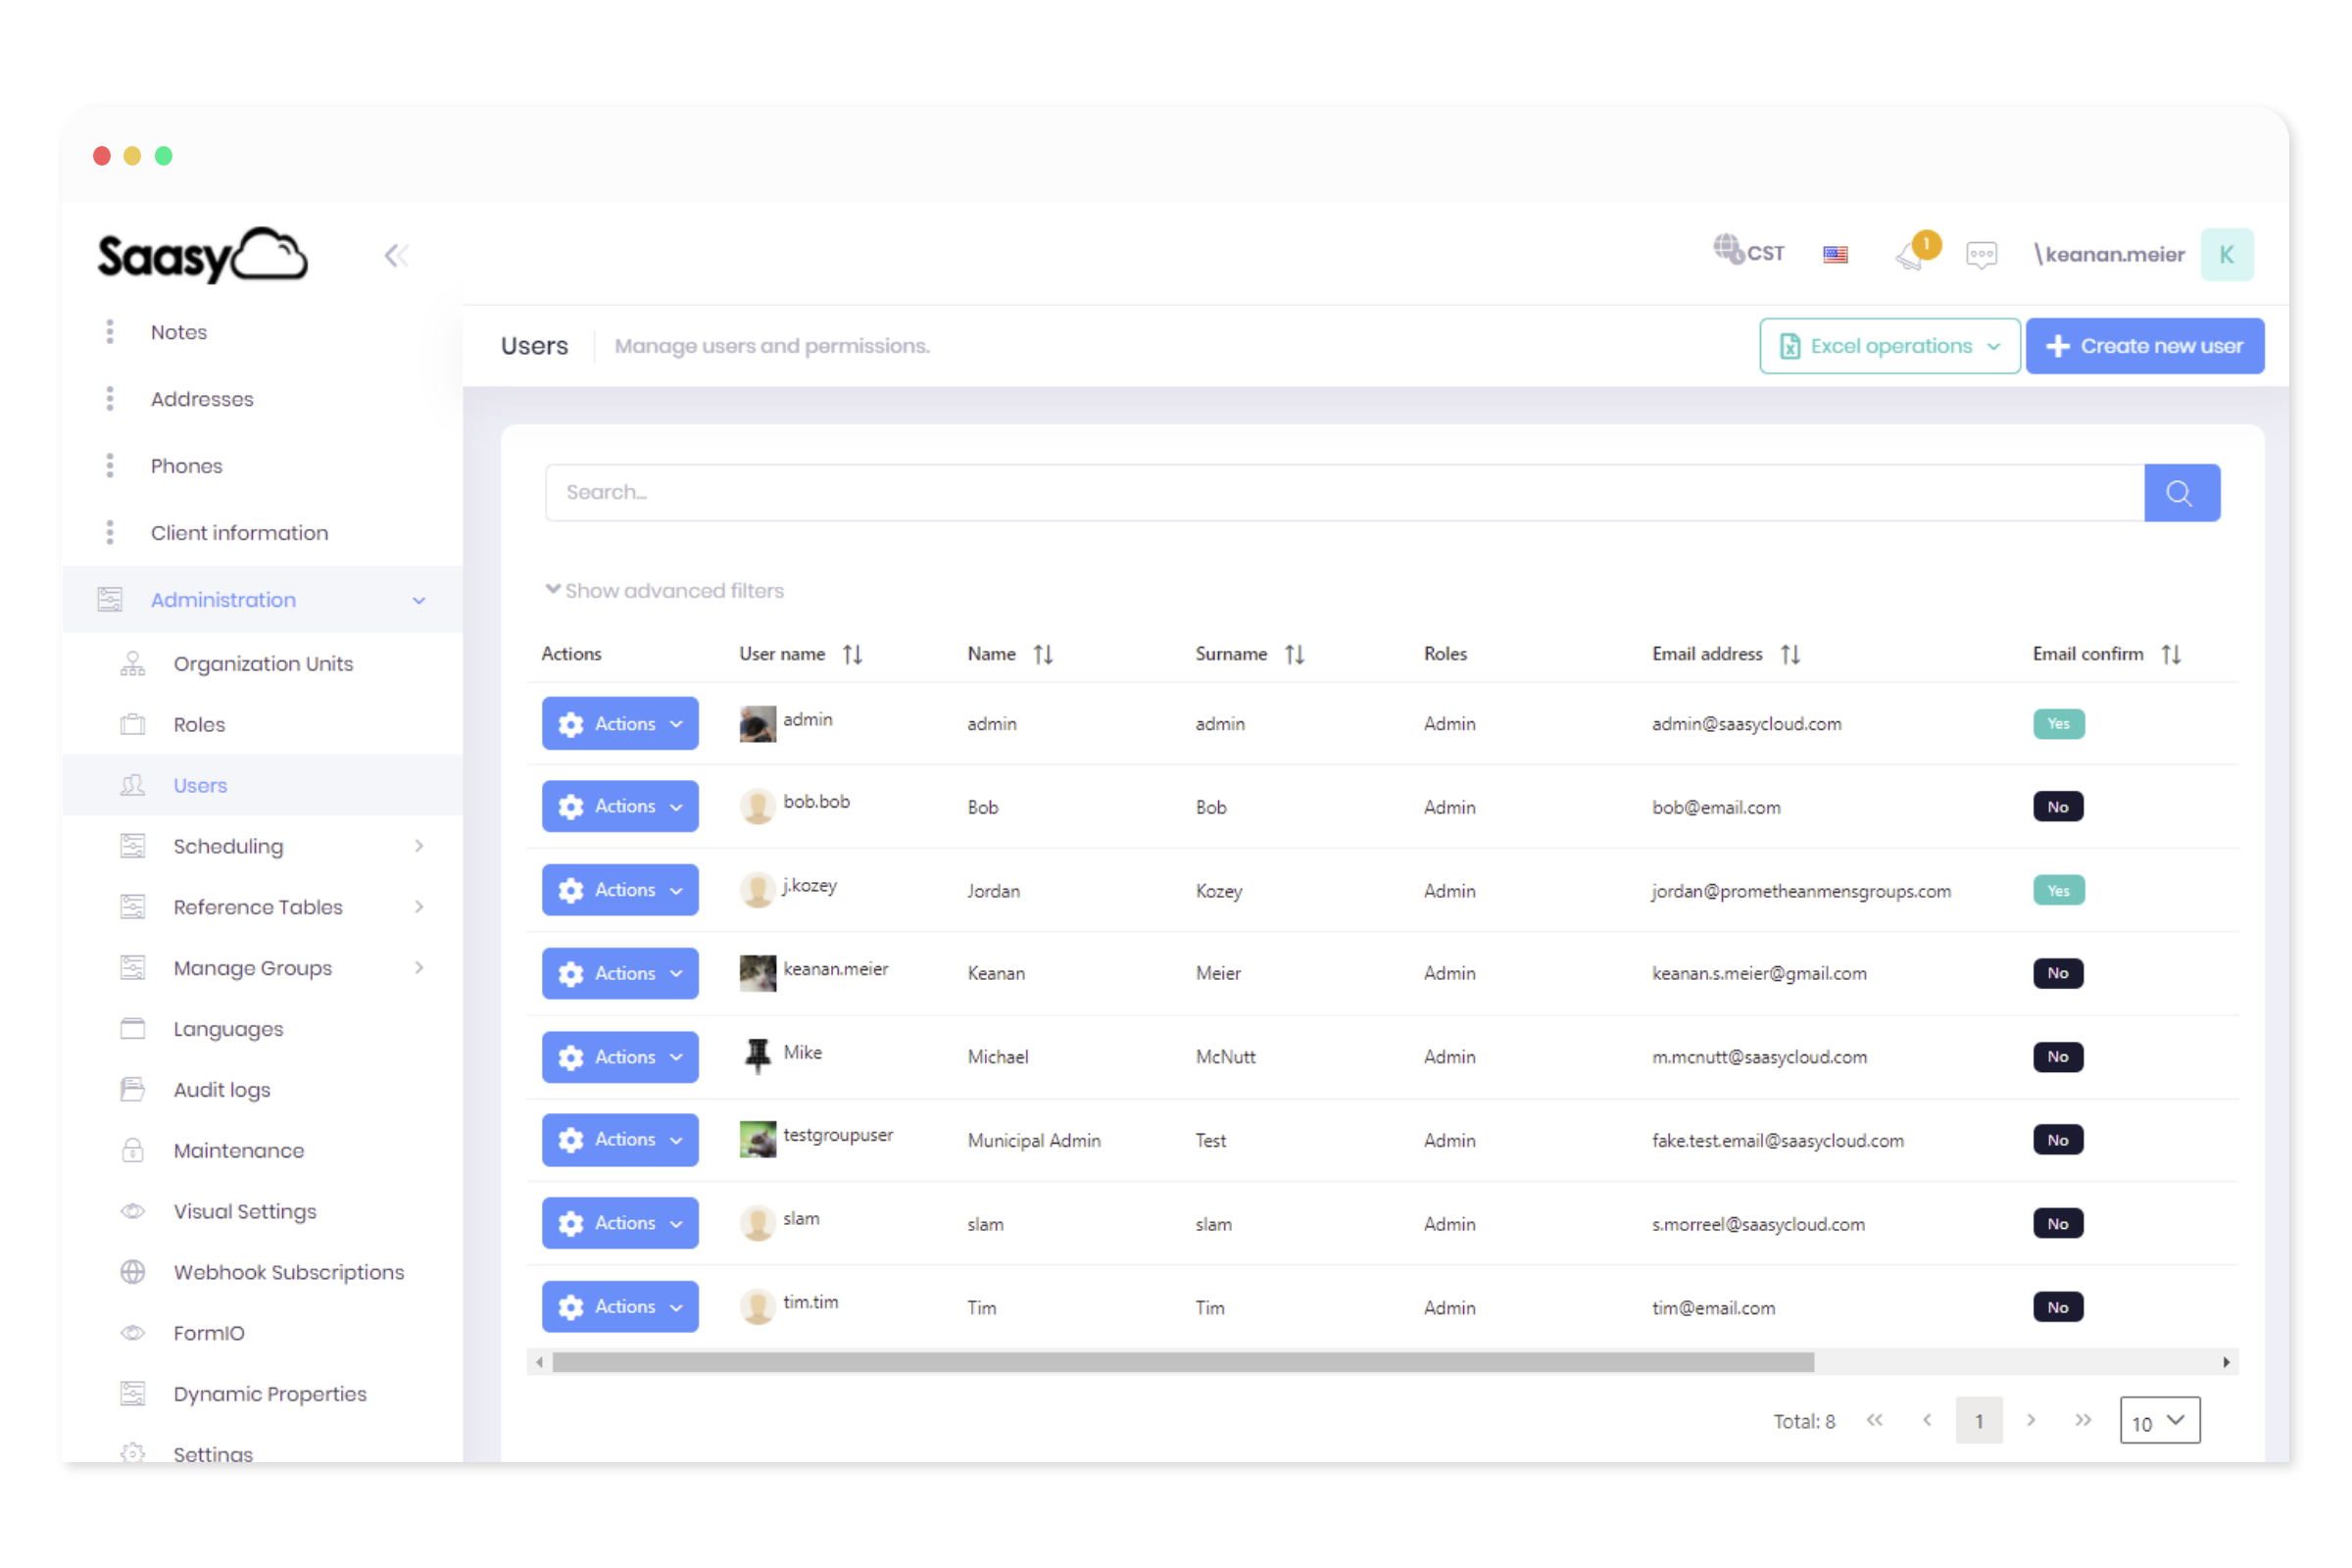Open the page size dropdown showing 10
2352x1568 pixels.
click(x=2159, y=1421)
